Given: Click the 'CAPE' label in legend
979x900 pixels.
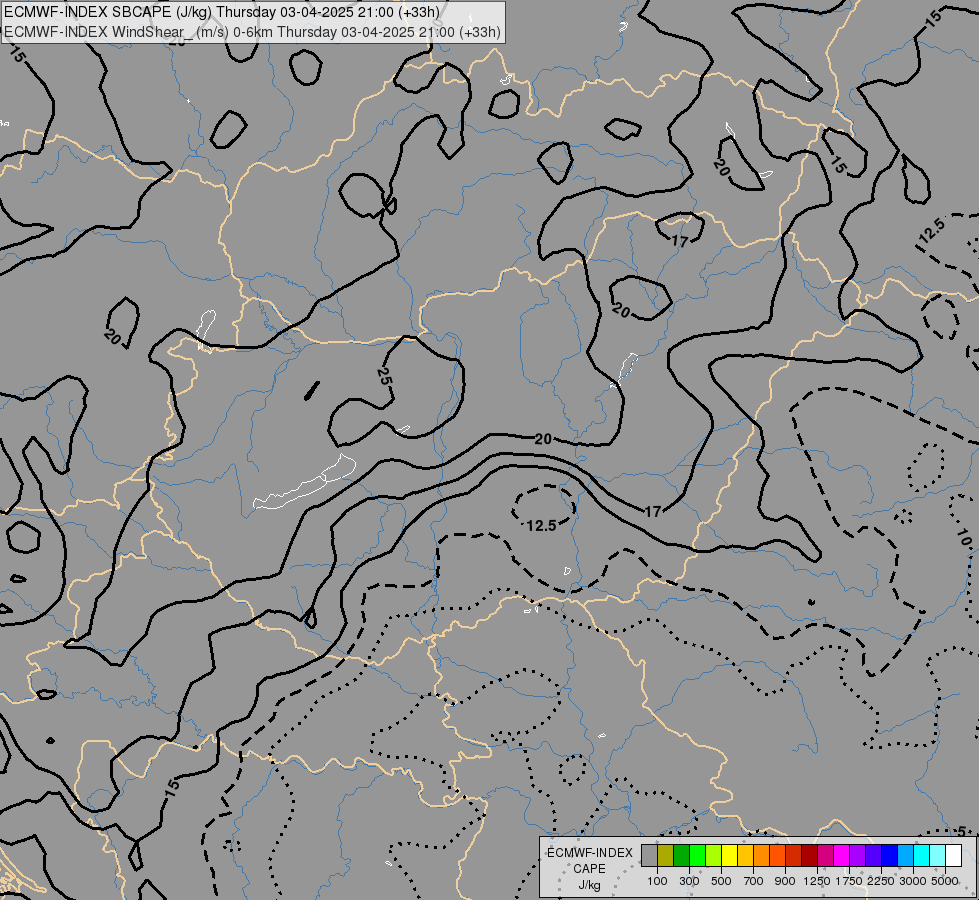Looking at the screenshot, I should [x=589, y=869].
